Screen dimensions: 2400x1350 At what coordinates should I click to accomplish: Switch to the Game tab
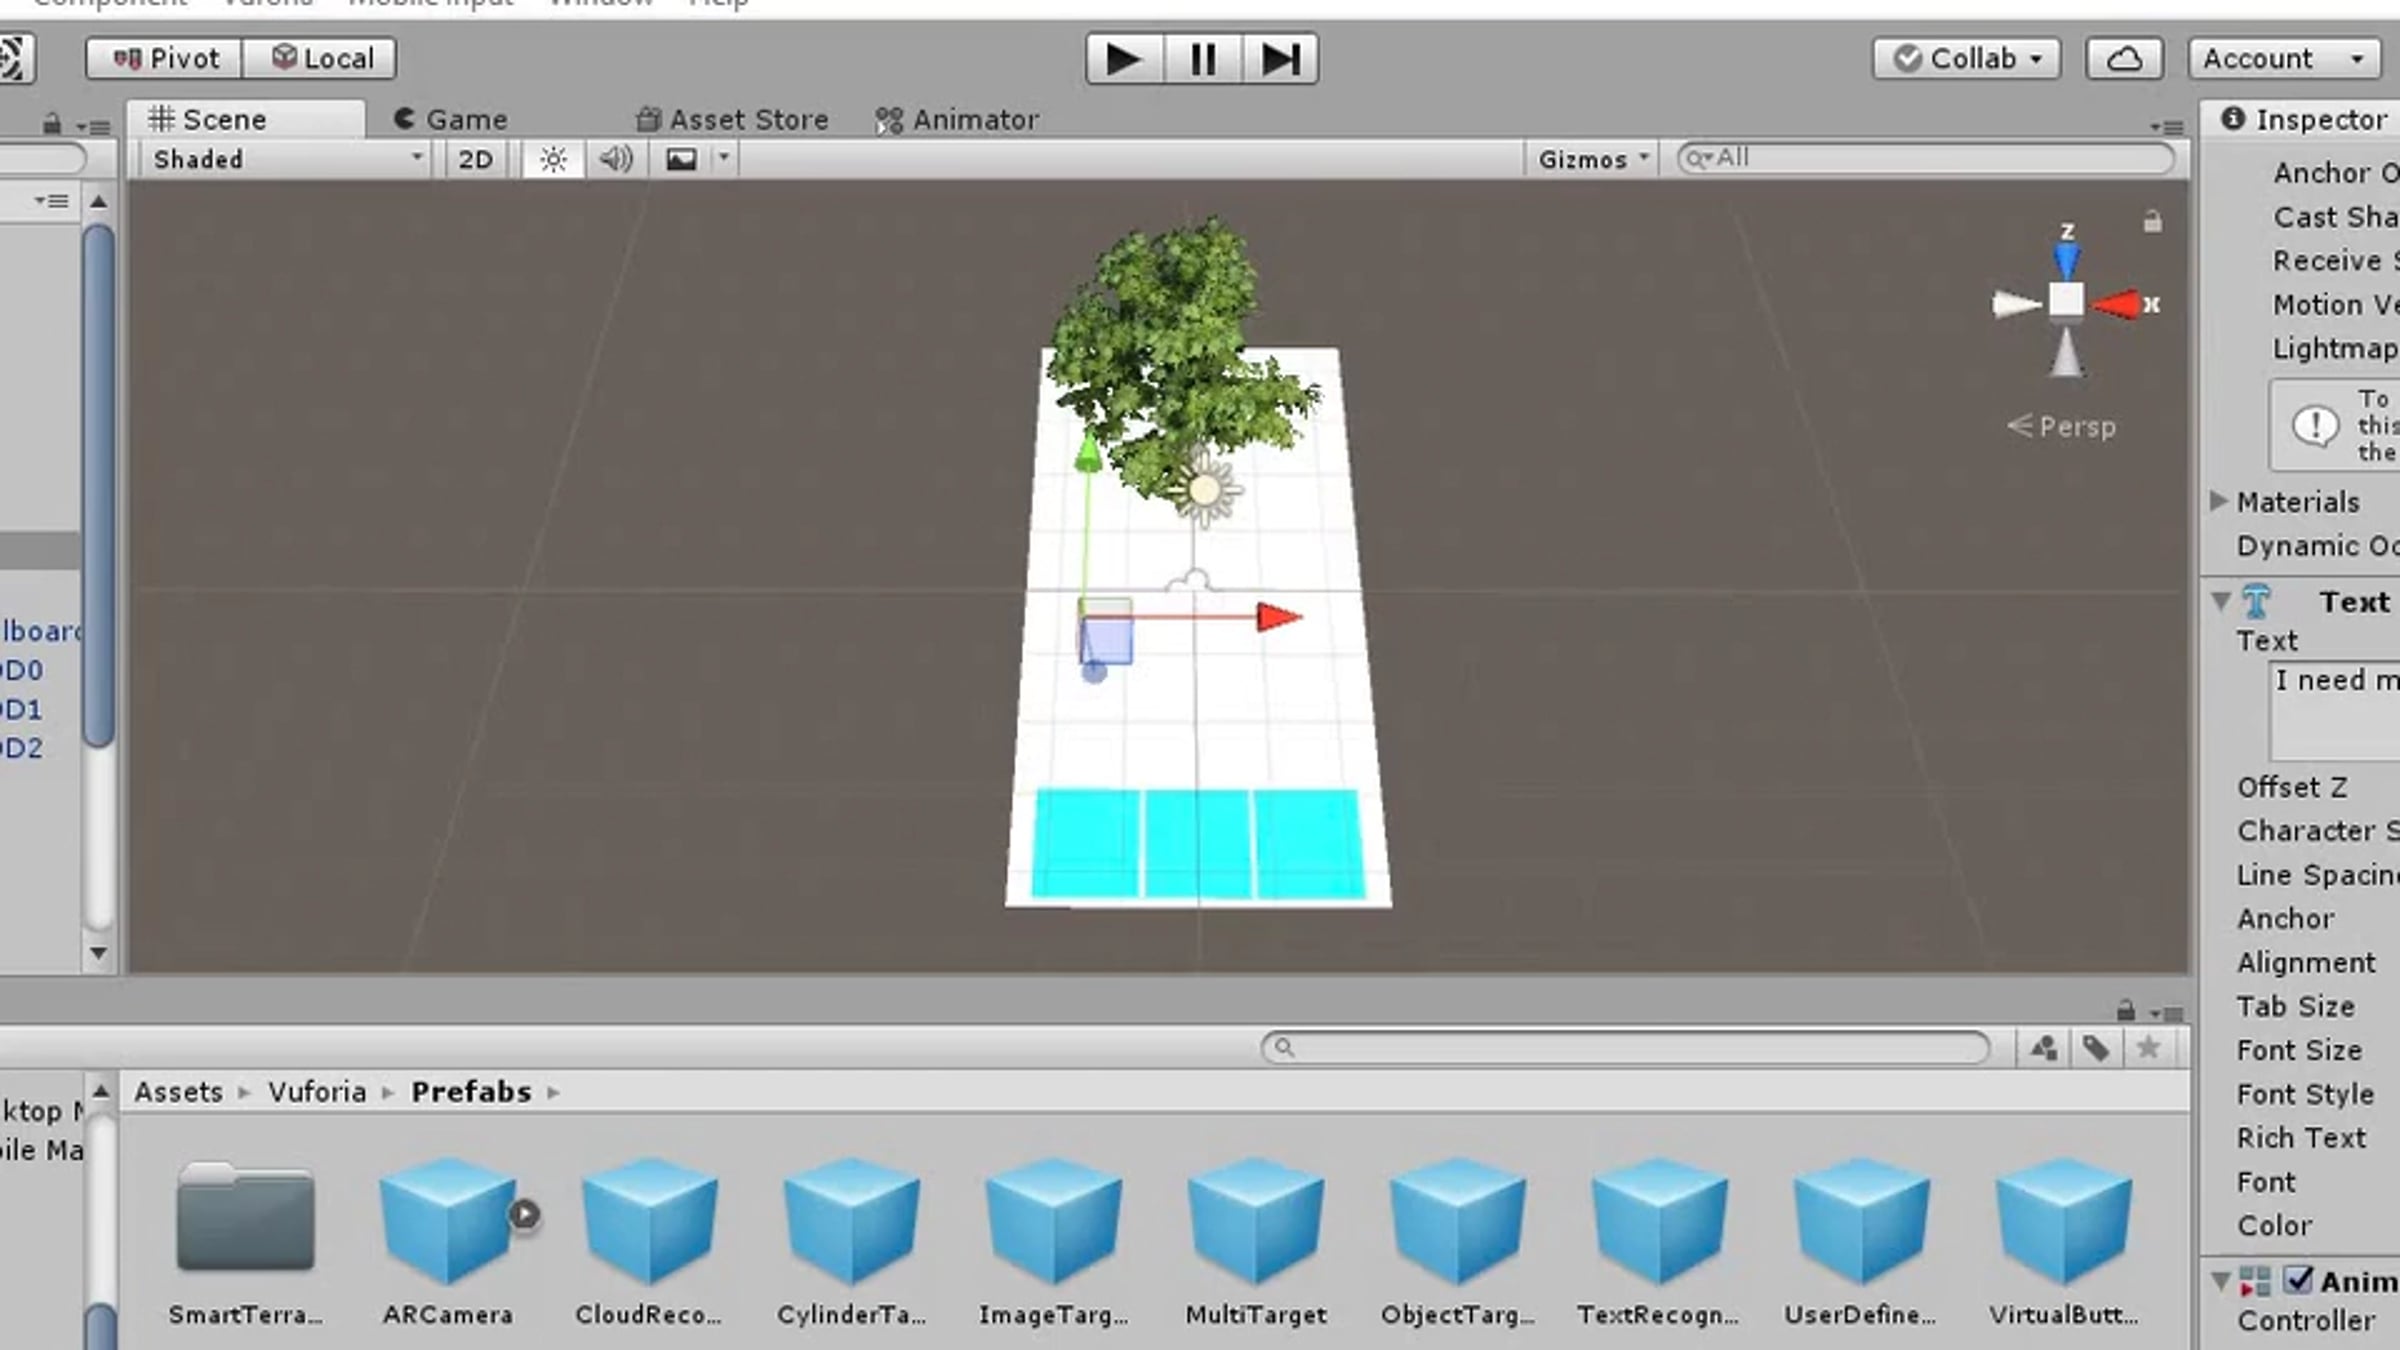450,120
